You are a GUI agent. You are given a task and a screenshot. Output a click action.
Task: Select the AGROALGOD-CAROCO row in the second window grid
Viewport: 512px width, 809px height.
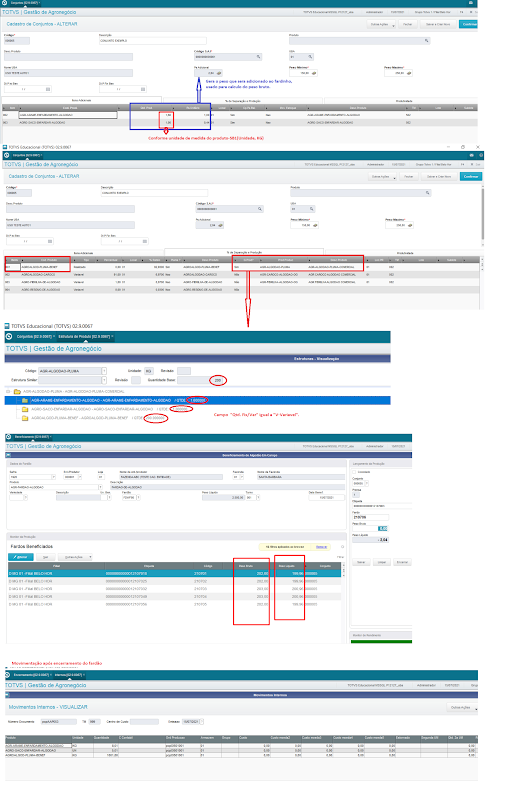pyautogui.click(x=243, y=274)
